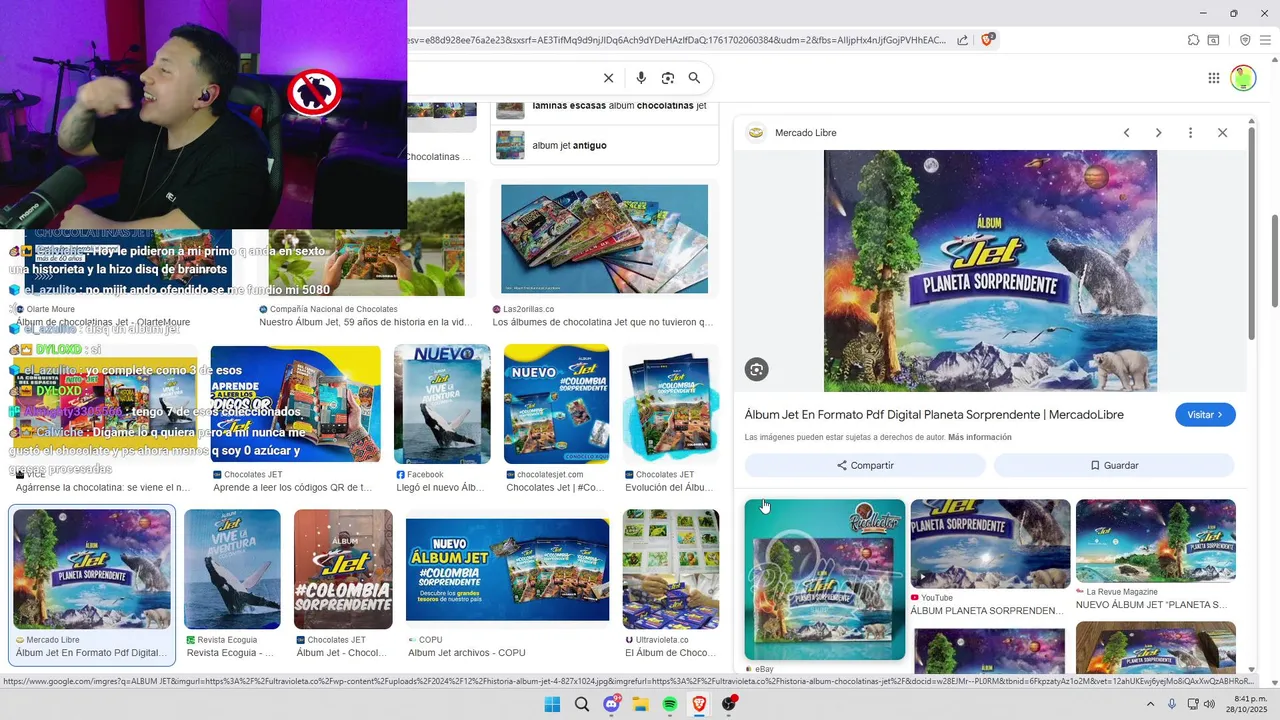Click the search magnifier icon in search bar

pos(694,78)
